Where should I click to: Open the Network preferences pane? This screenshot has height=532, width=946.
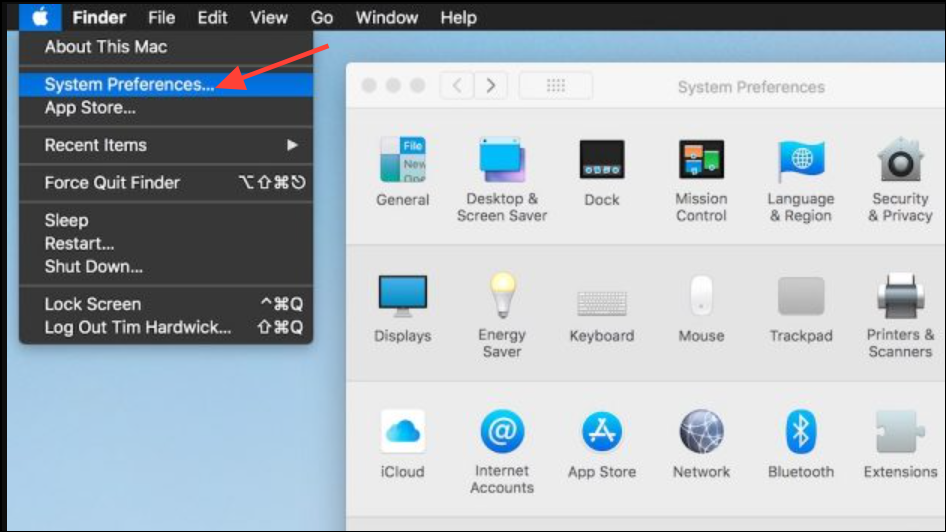[x=701, y=445]
